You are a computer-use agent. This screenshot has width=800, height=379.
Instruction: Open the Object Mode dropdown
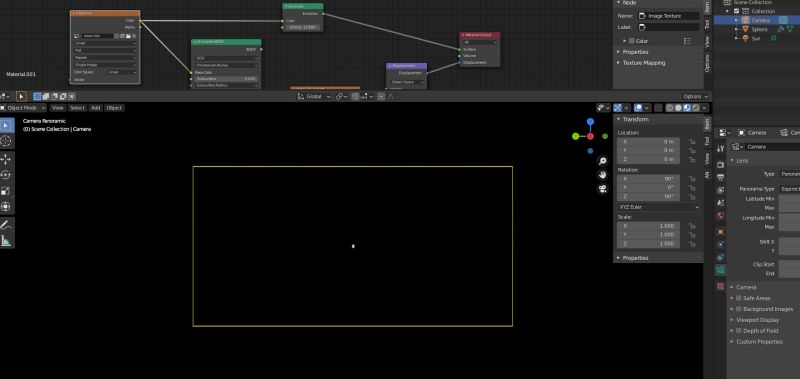pos(23,108)
